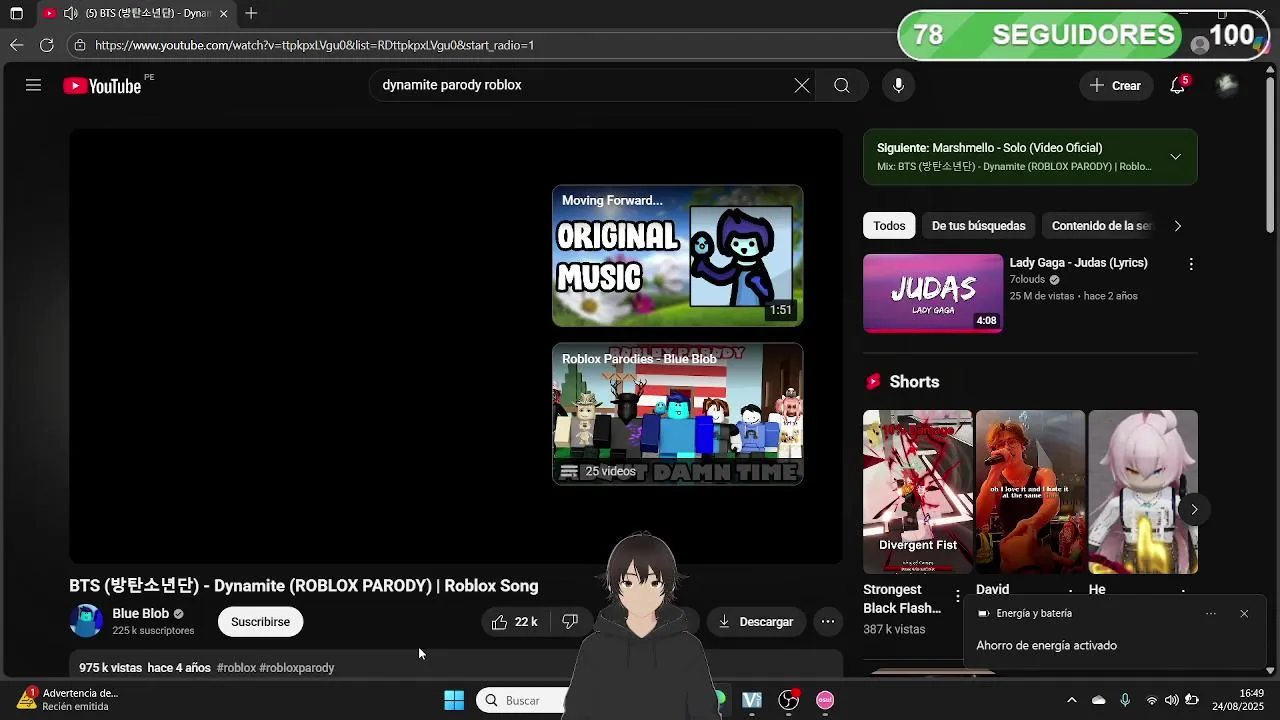Image resolution: width=1280 pixels, height=720 pixels.
Task: Open options menu for Lady Gaga Judas
Action: coord(1190,264)
